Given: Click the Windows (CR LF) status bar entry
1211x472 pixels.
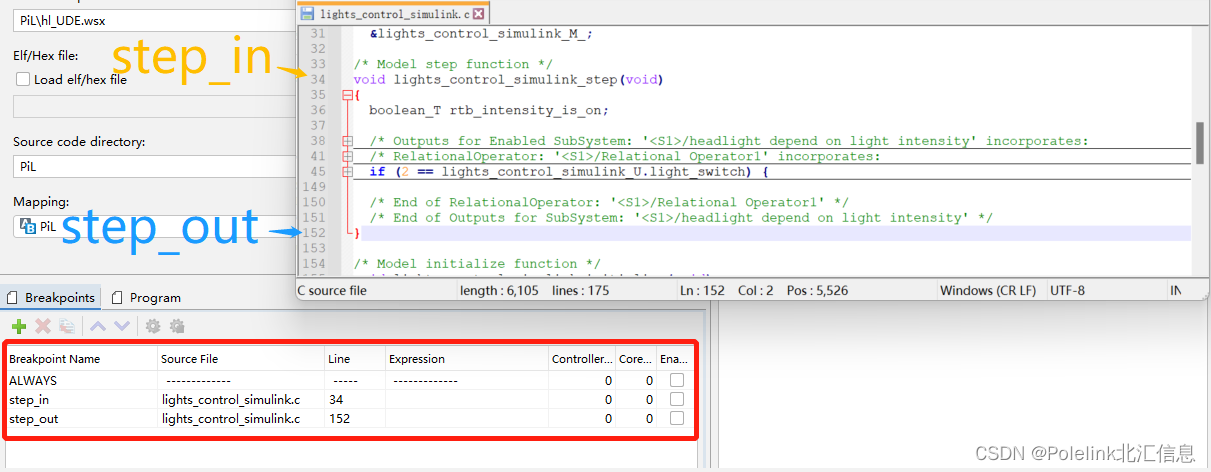Looking at the screenshot, I should [988, 290].
